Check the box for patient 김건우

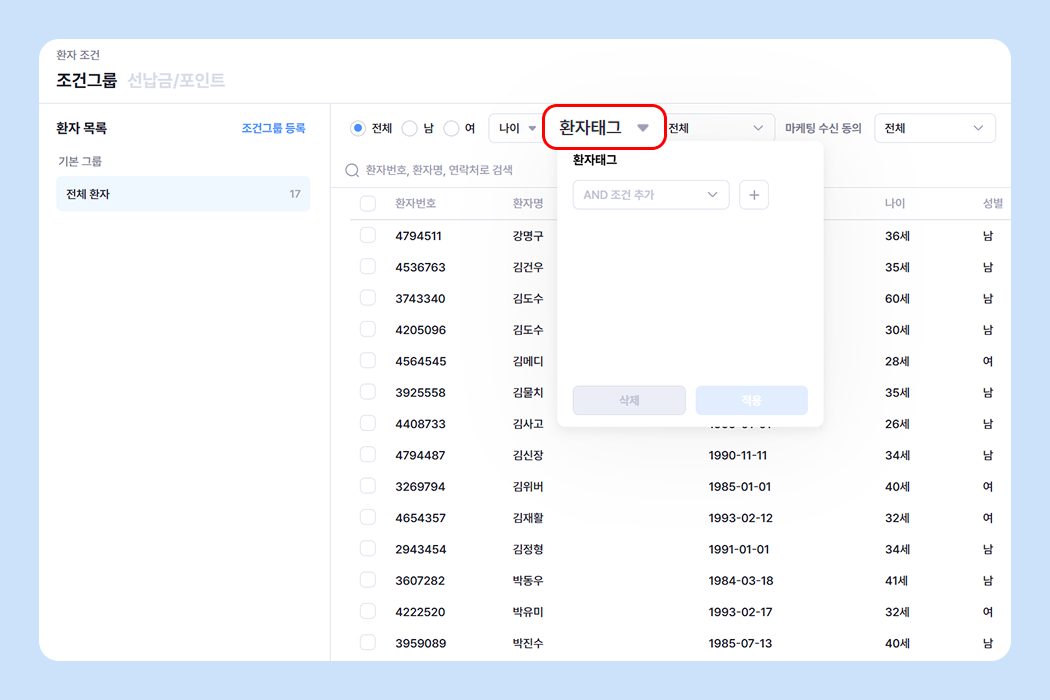coord(367,267)
